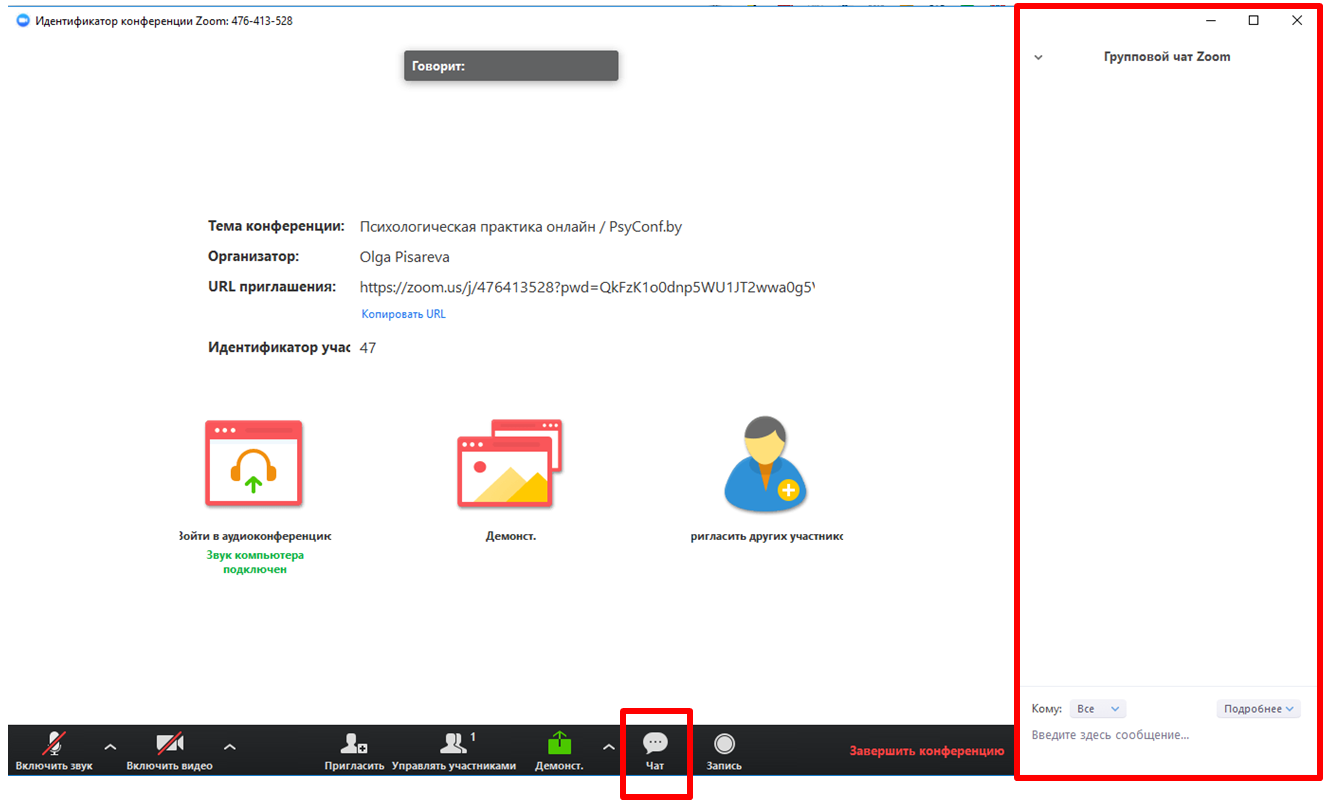Select the invitation URL text

coord(587,287)
